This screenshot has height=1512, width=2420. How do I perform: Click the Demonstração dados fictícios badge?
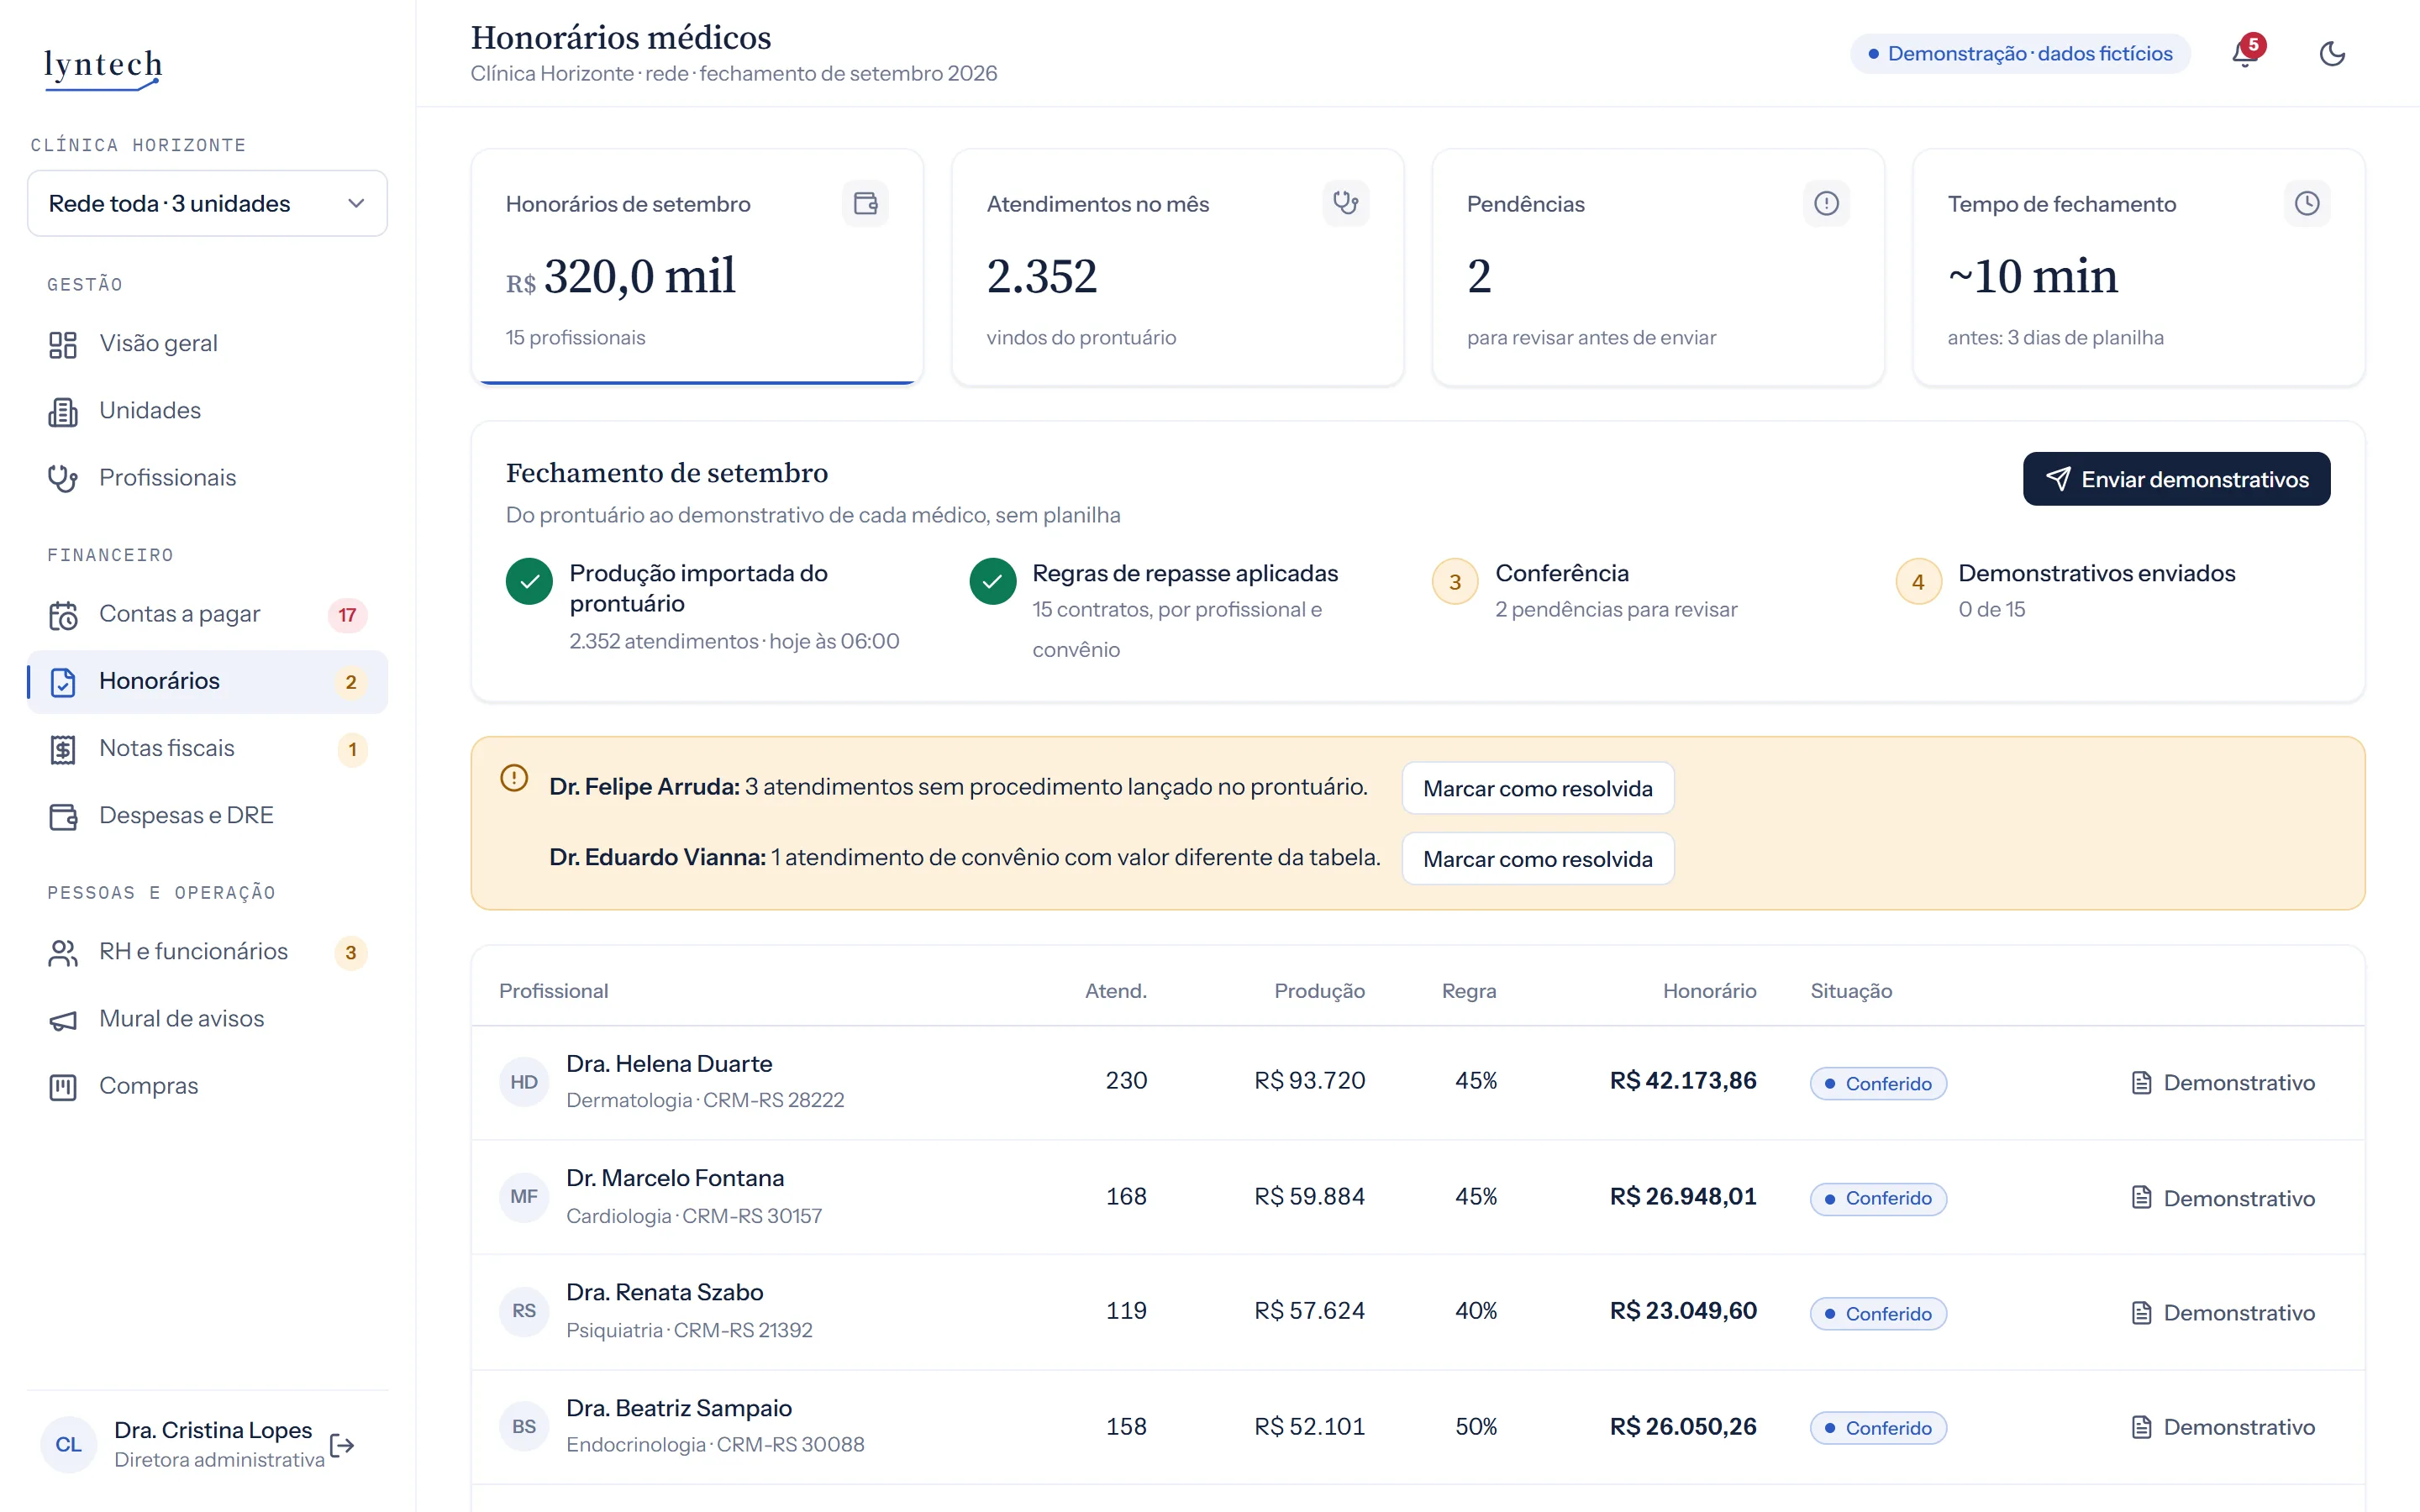(2020, 53)
